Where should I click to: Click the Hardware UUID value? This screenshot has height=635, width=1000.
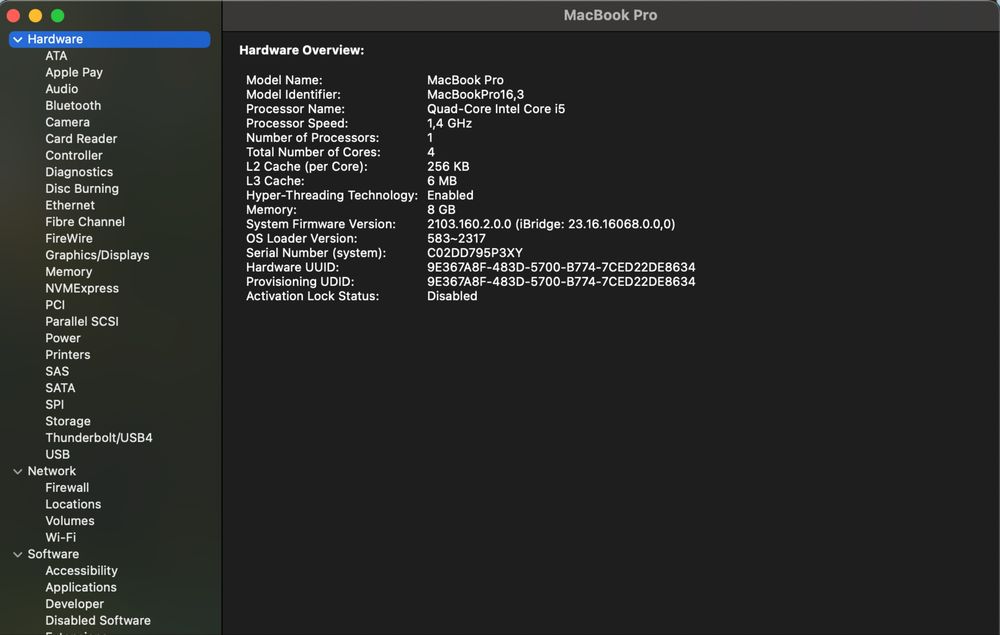[x=561, y=267]
